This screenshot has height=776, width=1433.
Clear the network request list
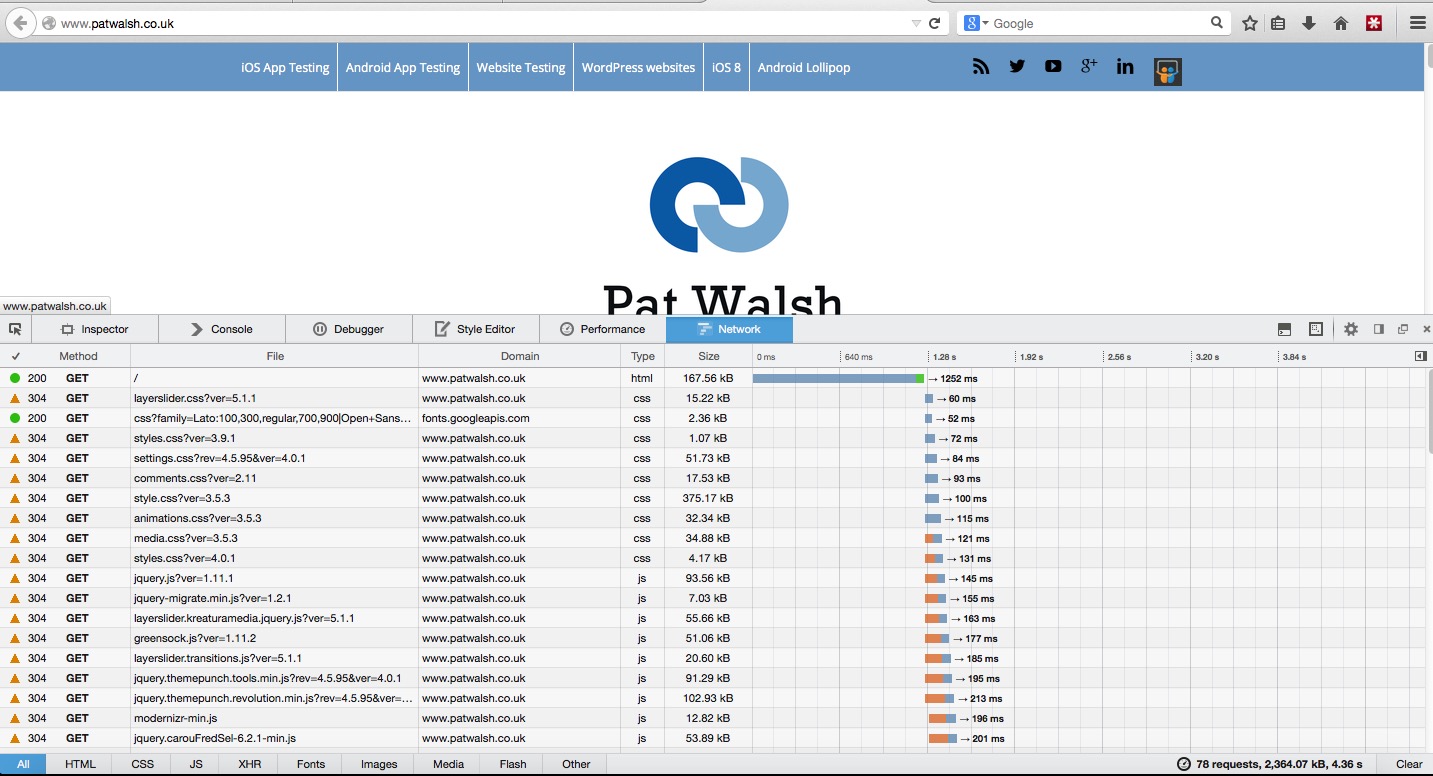point(1409,764)
